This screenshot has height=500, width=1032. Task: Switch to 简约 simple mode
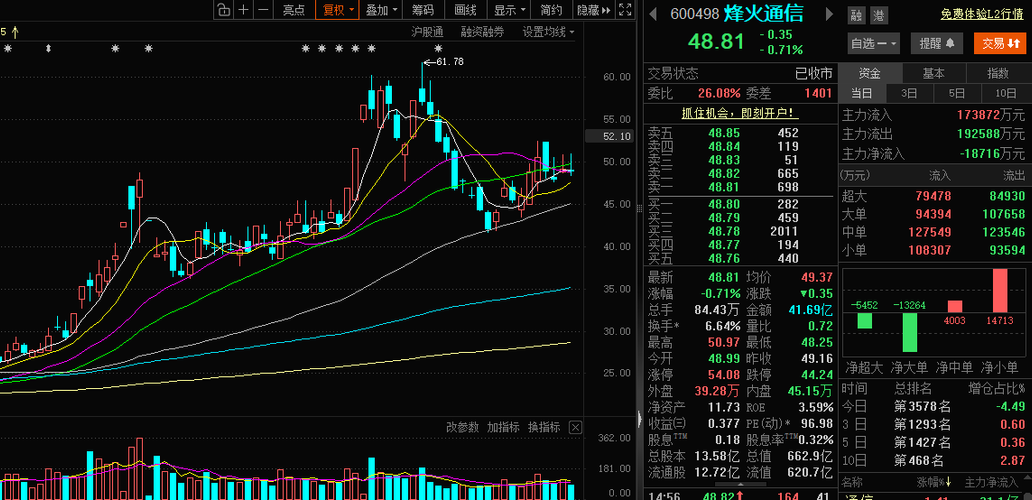pos(552,9)
